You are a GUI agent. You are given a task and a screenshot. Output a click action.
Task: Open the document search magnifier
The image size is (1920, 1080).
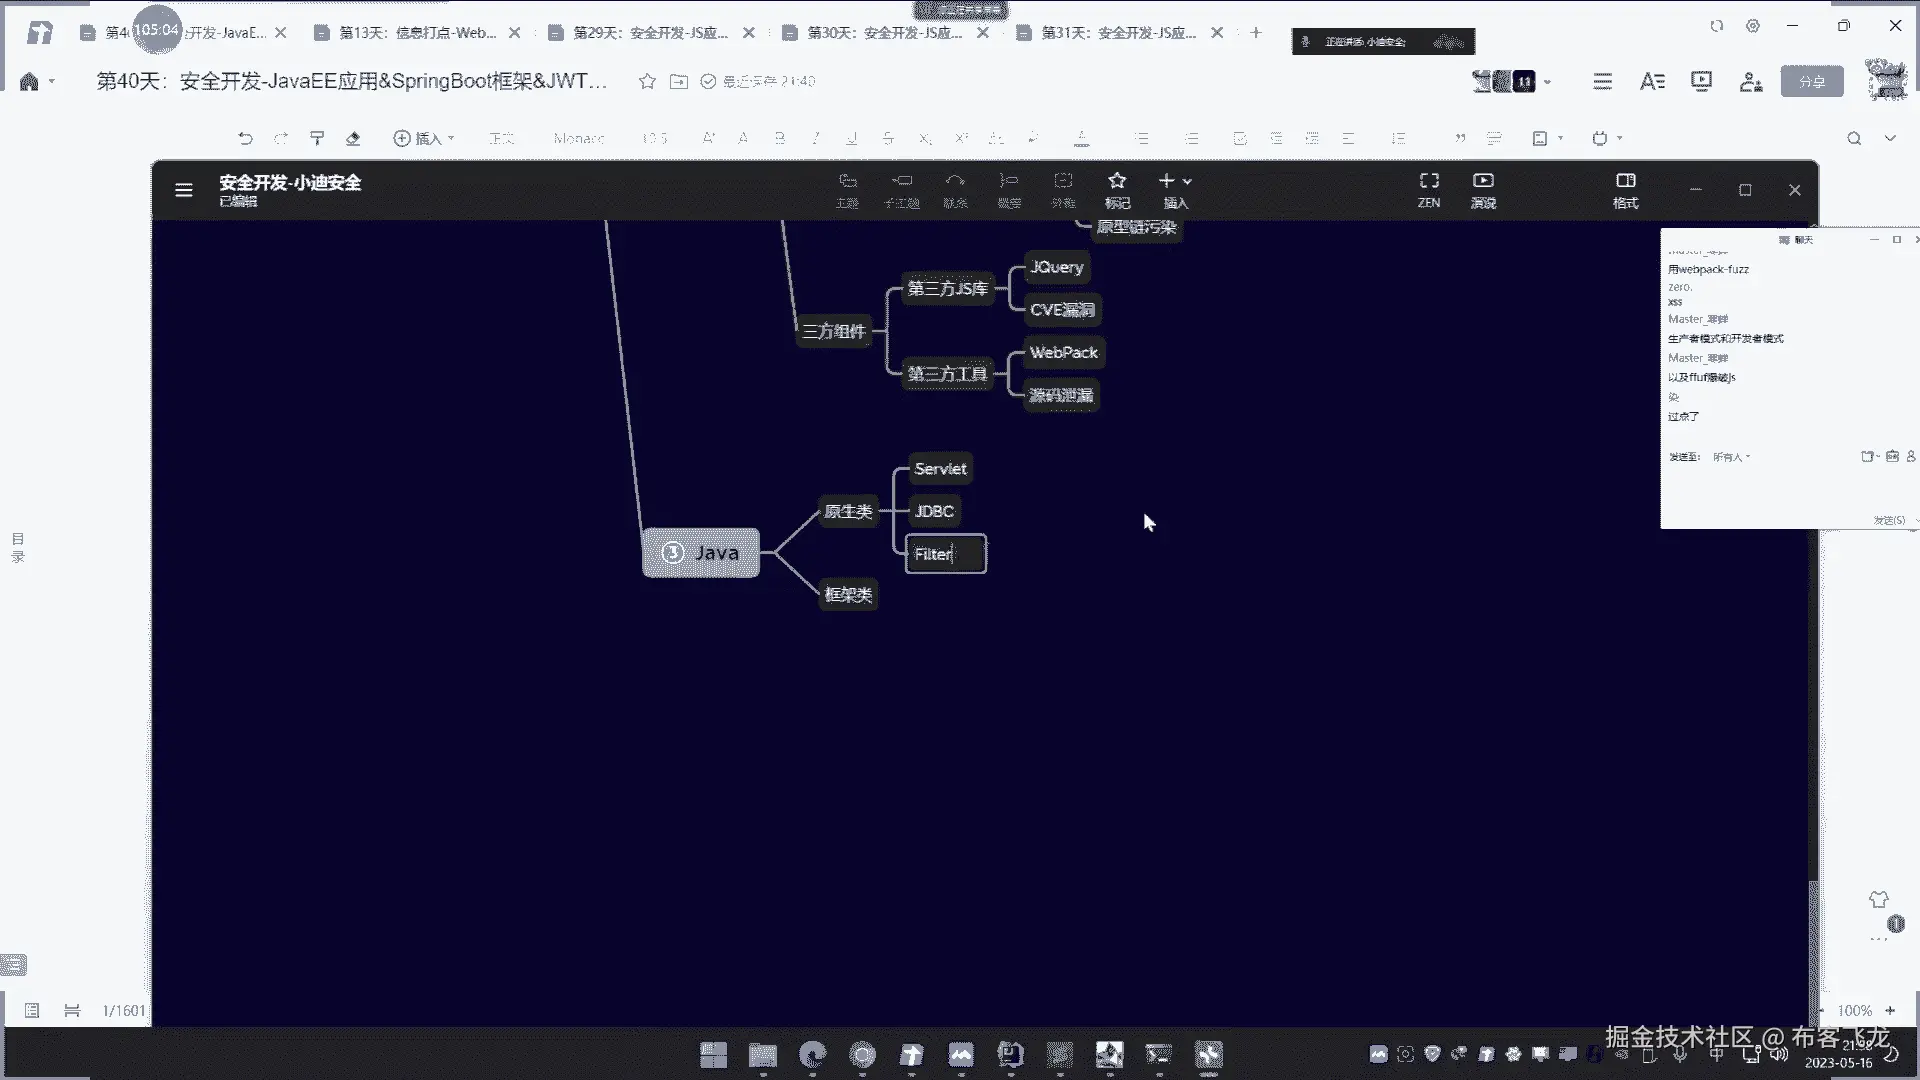click(1854, 138)
